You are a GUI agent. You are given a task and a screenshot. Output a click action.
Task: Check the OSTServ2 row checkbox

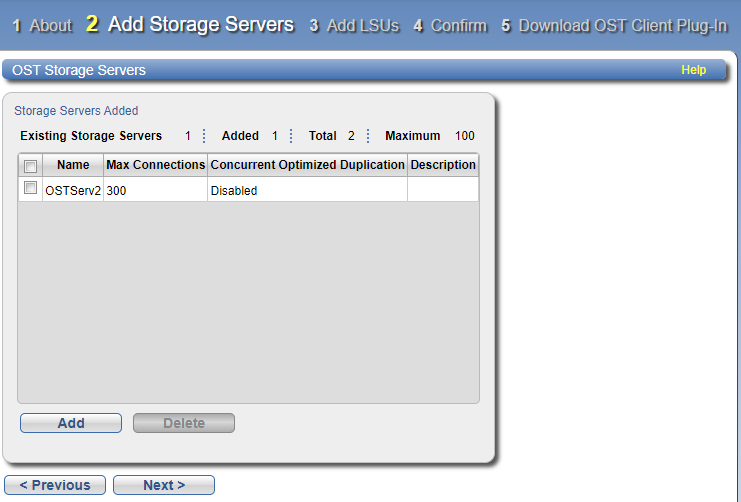[x=30, y=188]
